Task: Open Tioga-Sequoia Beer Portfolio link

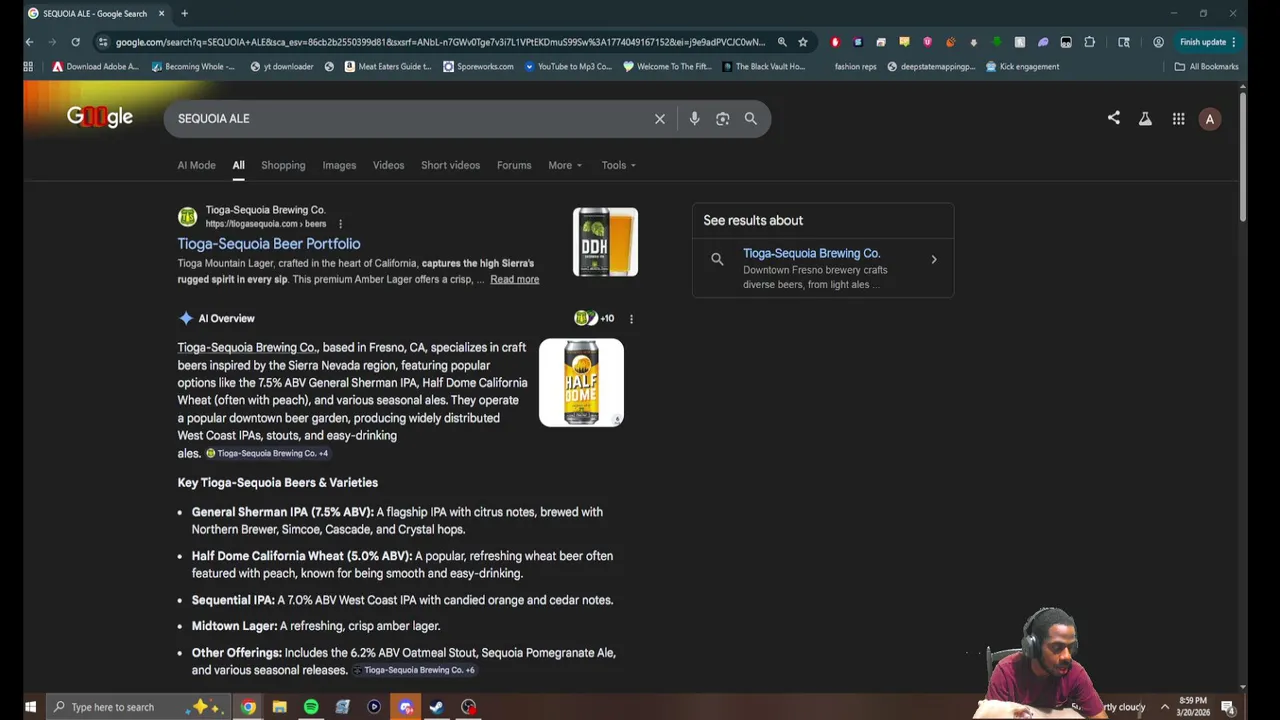Action: tap(269, 244)
